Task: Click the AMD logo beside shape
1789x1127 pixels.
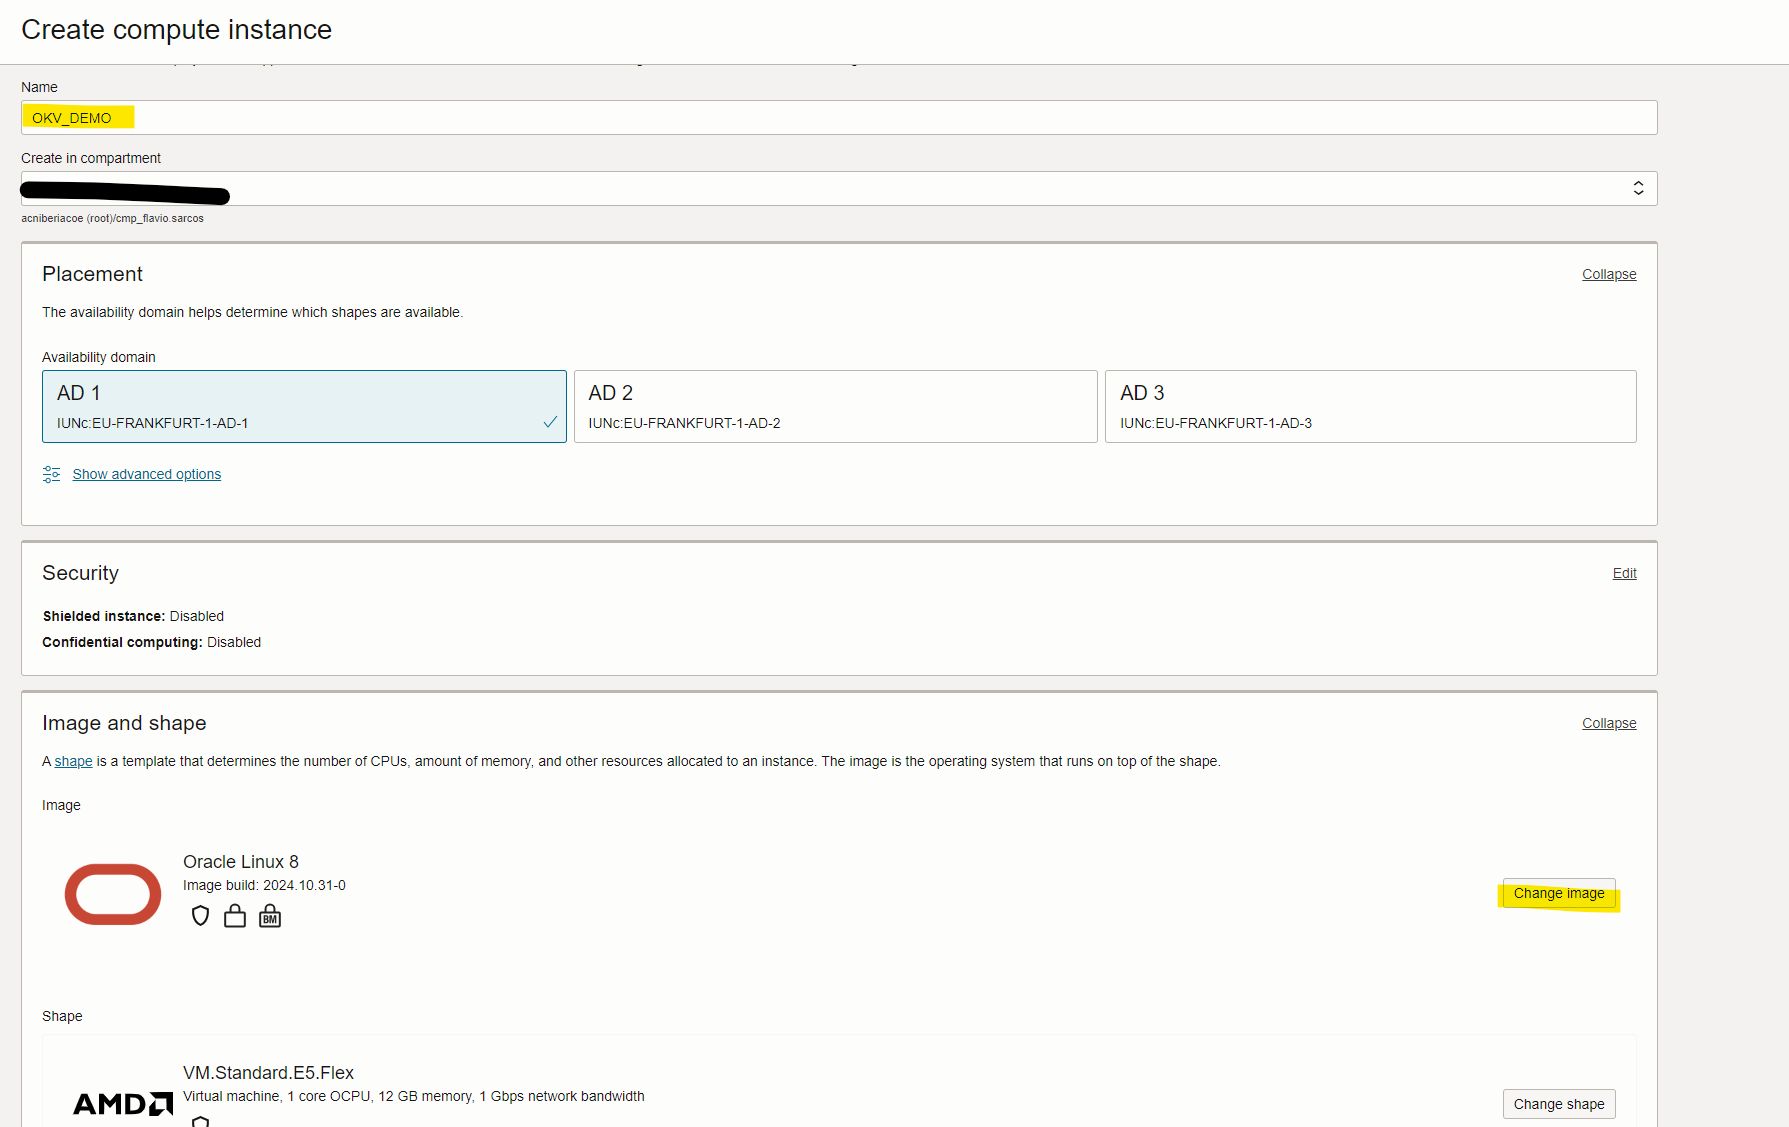Action: tap(122, 1104)
